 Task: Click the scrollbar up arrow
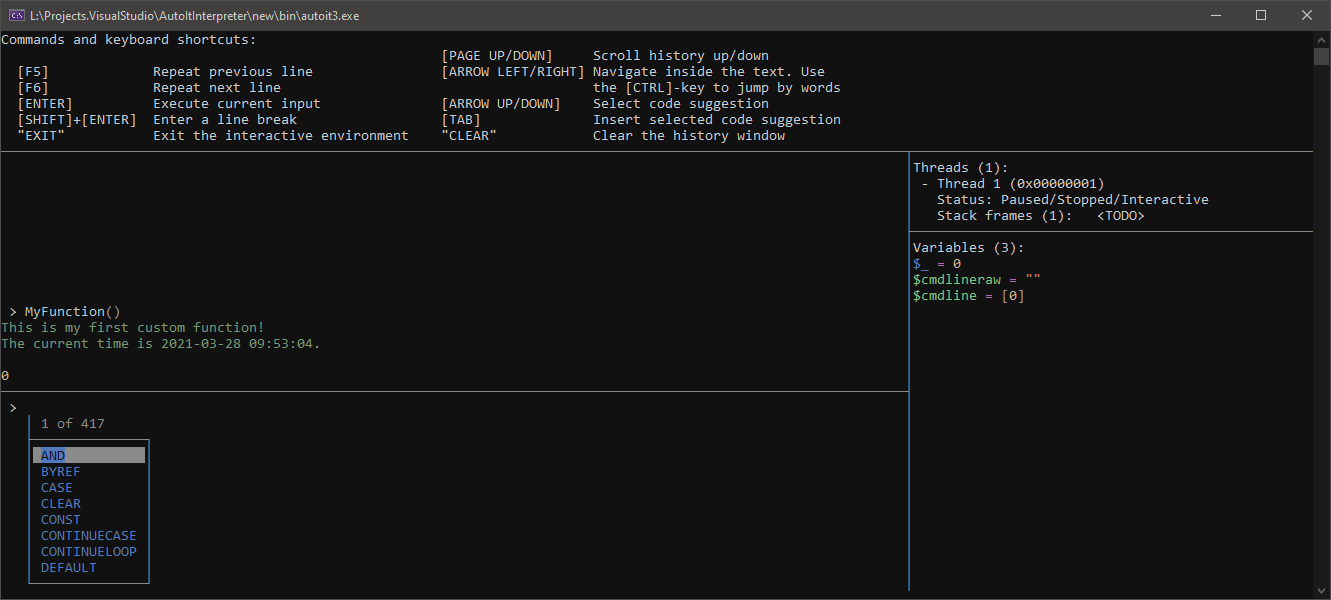tap(1321, 39)
